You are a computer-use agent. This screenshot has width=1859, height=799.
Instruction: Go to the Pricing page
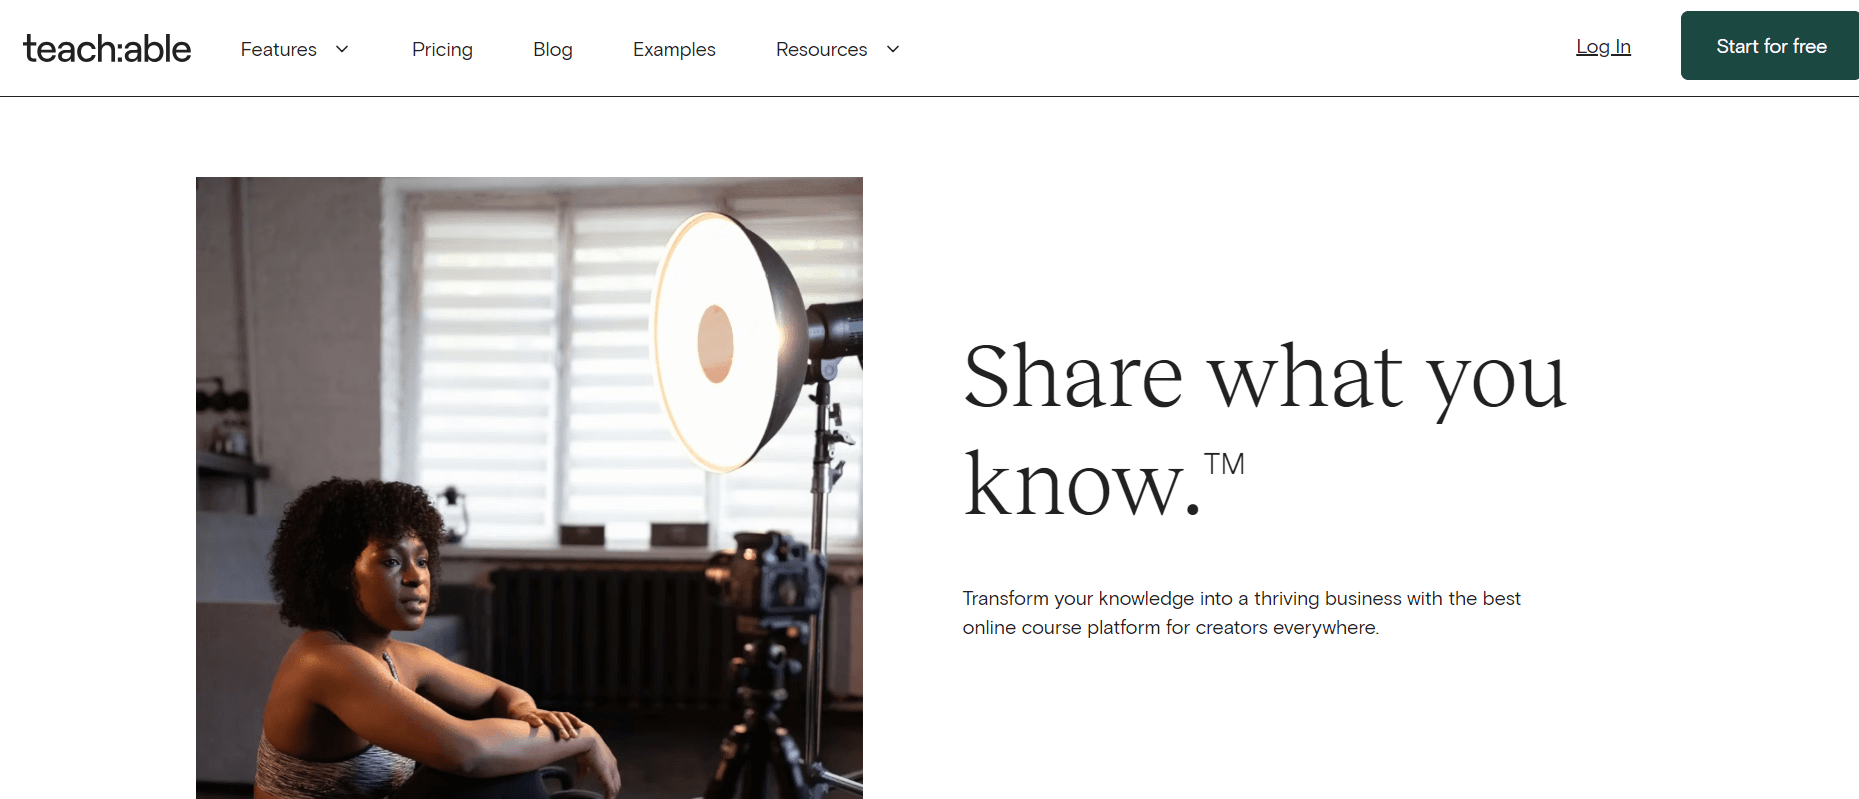click(442, 49)
